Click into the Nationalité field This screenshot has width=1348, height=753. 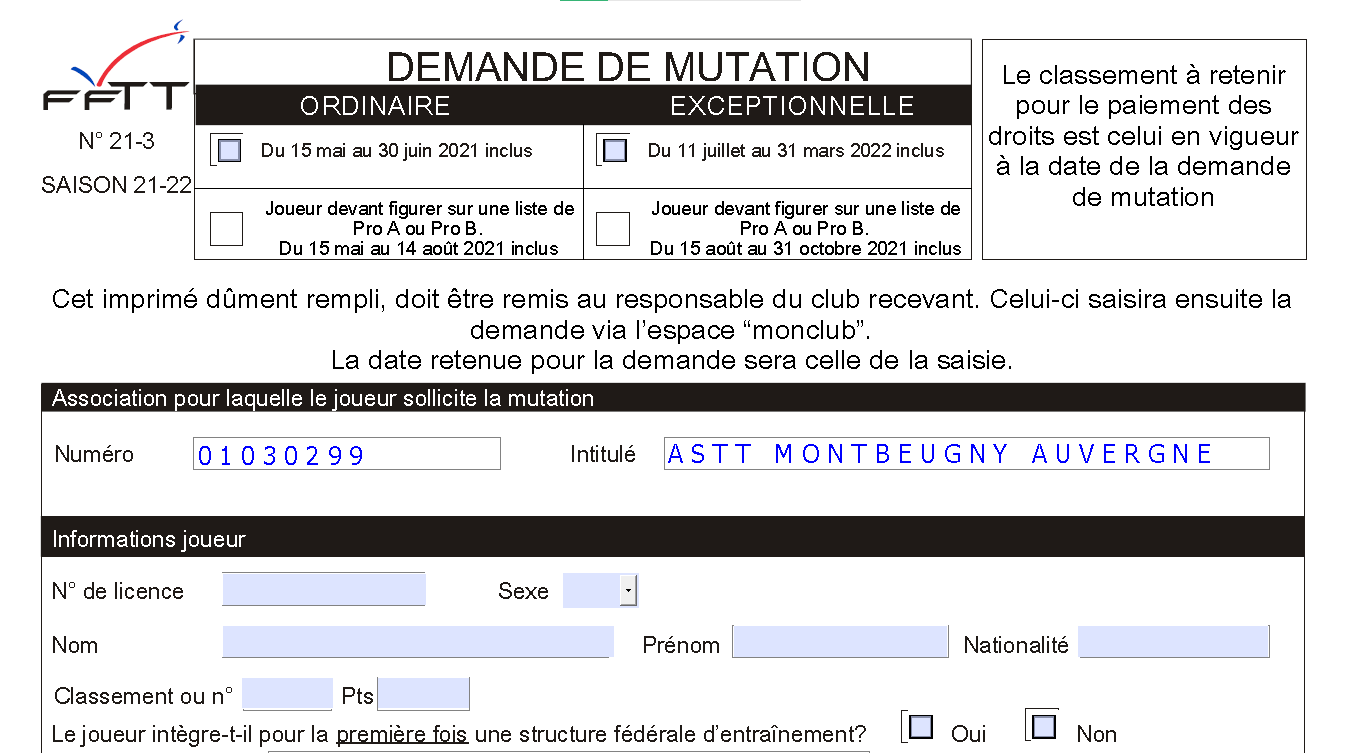click(1175, 642)
